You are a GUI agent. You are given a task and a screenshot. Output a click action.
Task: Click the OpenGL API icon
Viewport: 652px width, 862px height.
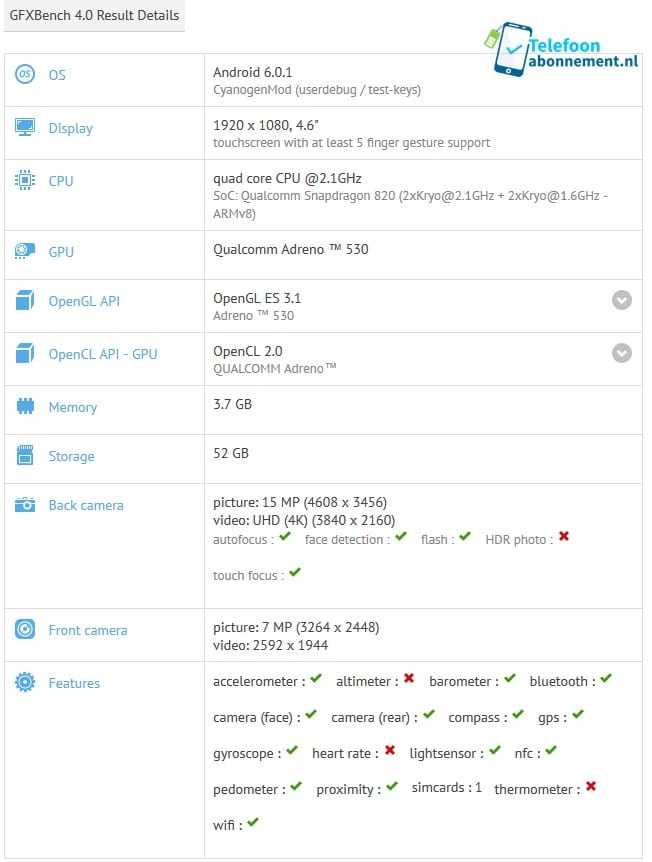coord(25,301)
